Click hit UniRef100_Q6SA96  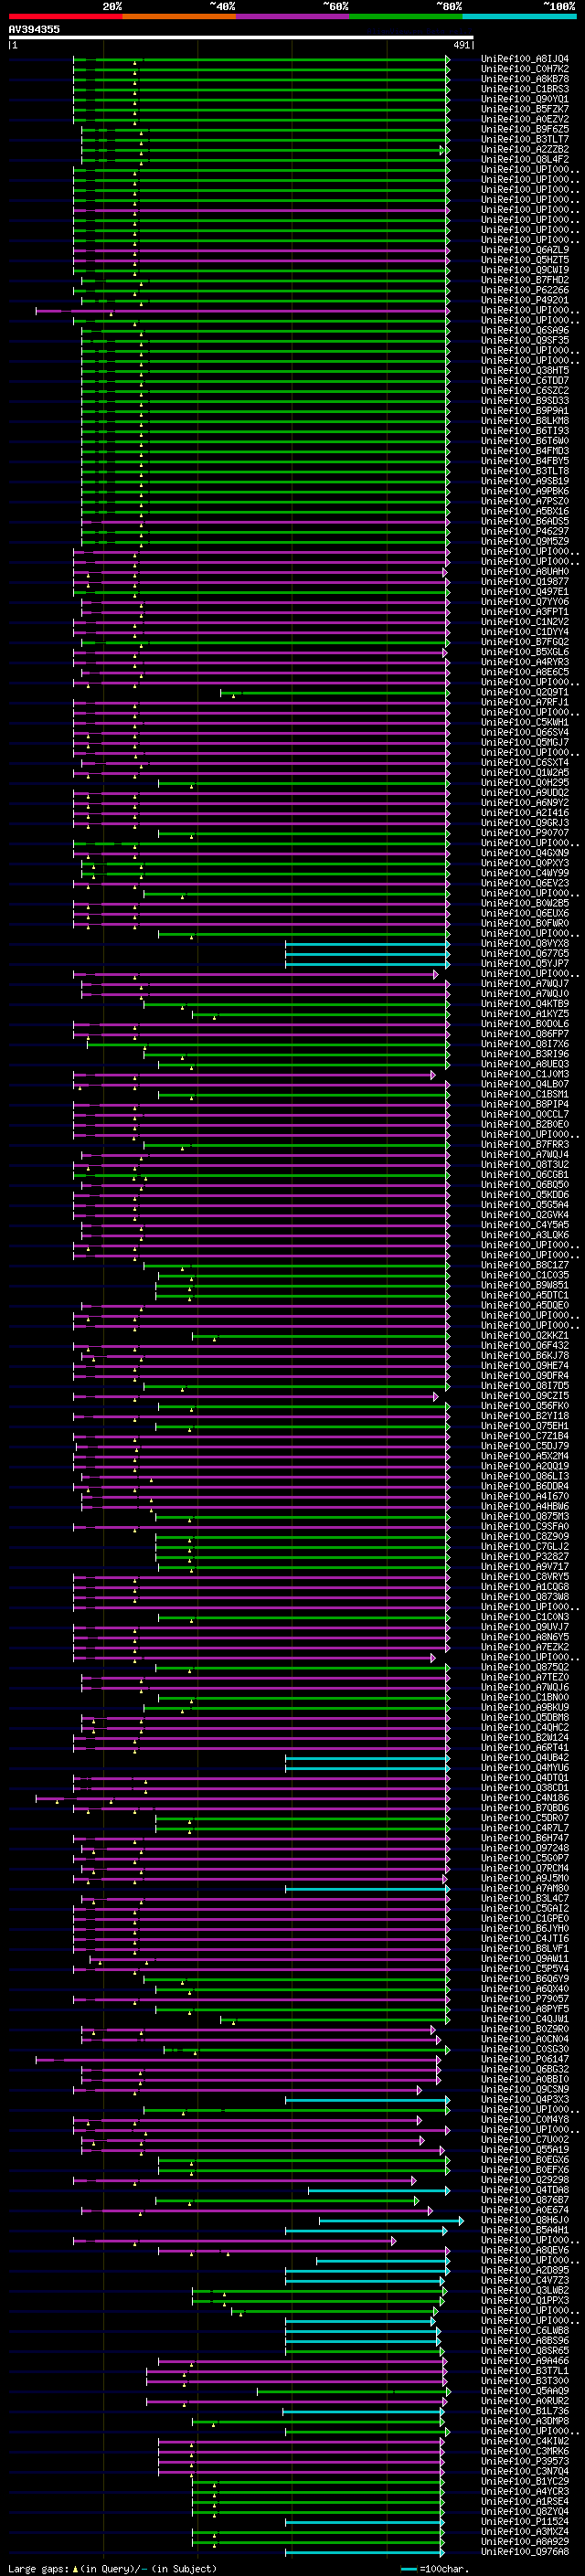525,330
